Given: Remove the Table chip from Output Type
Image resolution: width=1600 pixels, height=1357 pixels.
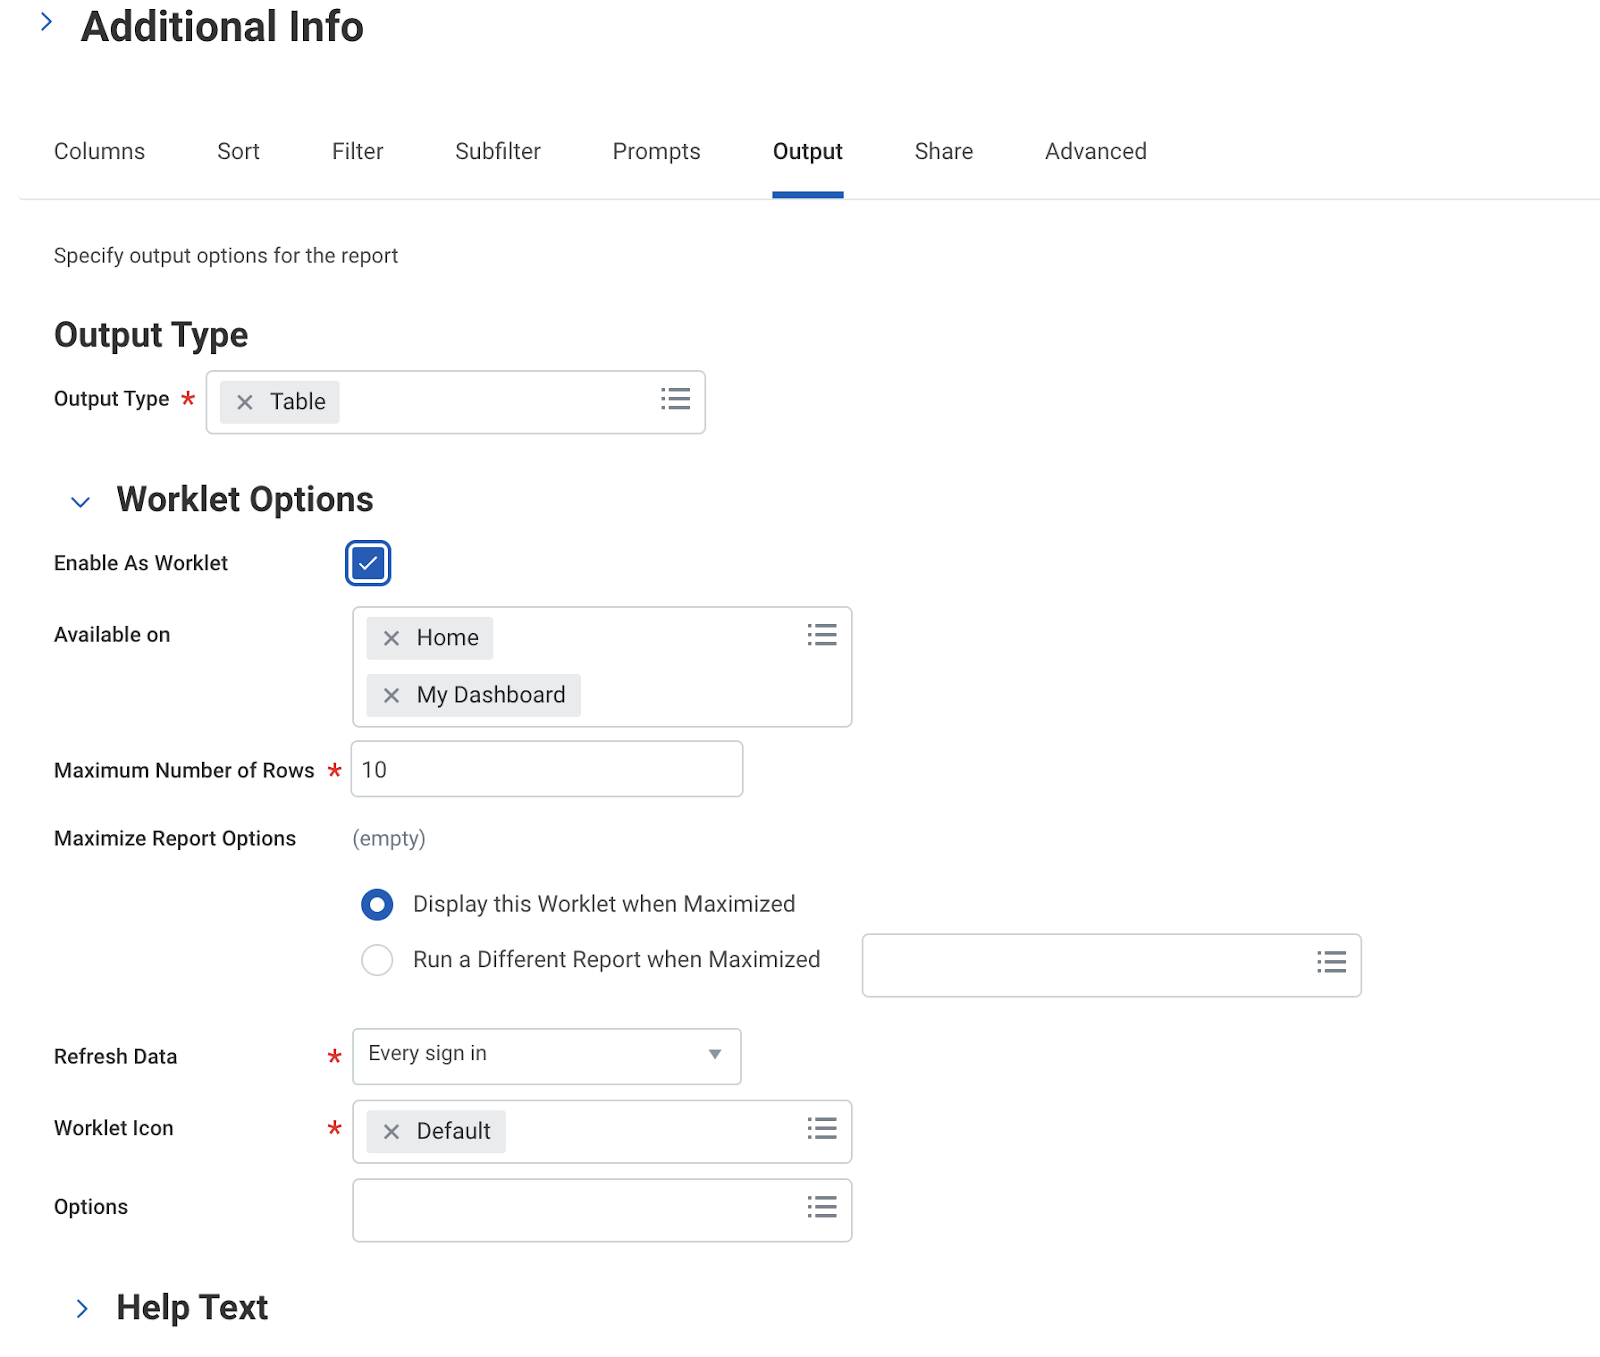Looking at the screenshot, I should click(244, 402).
